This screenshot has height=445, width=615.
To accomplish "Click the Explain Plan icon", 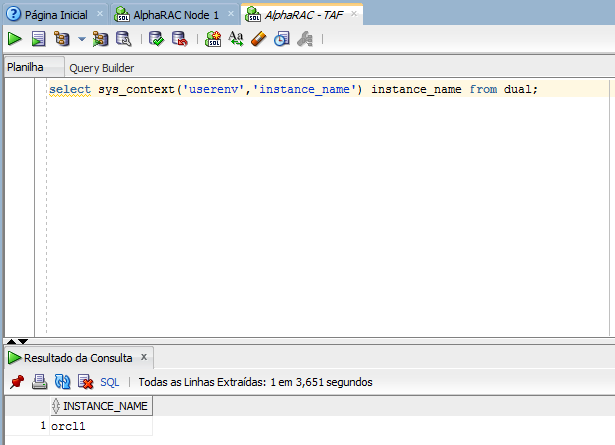I will 62,39.
